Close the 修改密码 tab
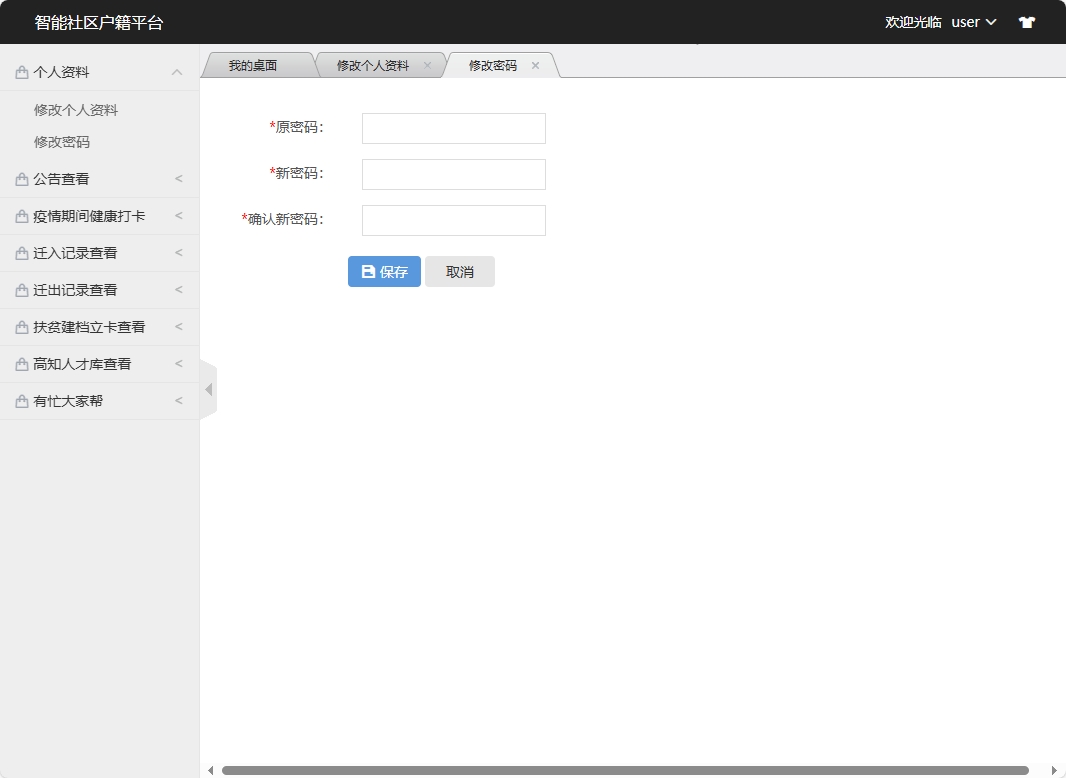1066x778 pixels. (x=535, y=65)
